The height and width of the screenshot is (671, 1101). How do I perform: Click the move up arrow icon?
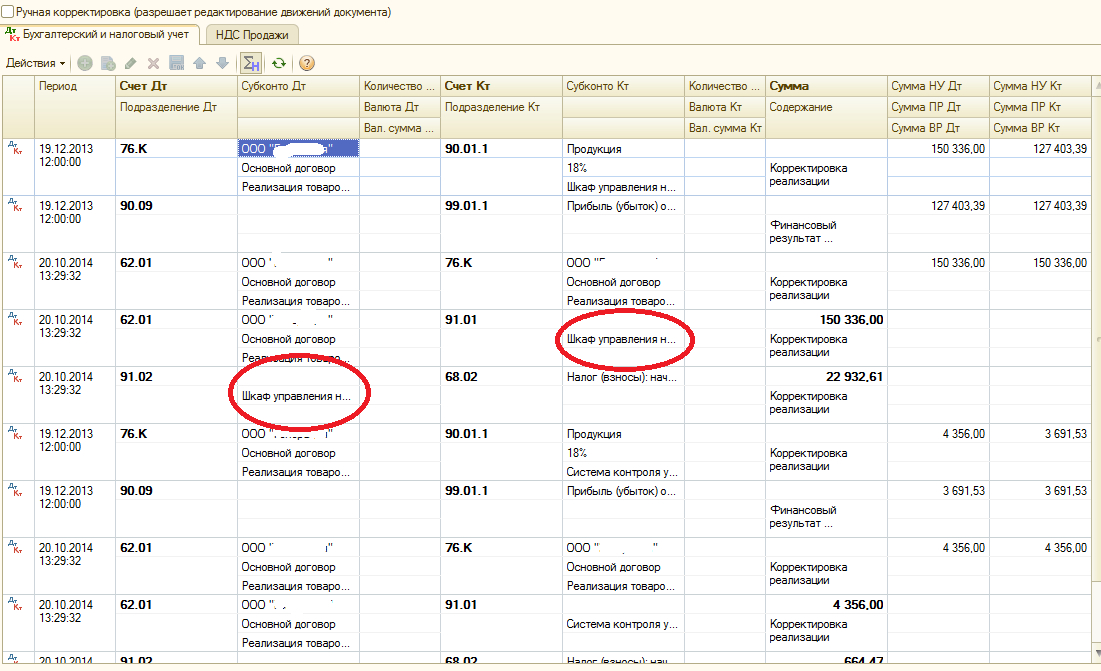pos(199,63)
